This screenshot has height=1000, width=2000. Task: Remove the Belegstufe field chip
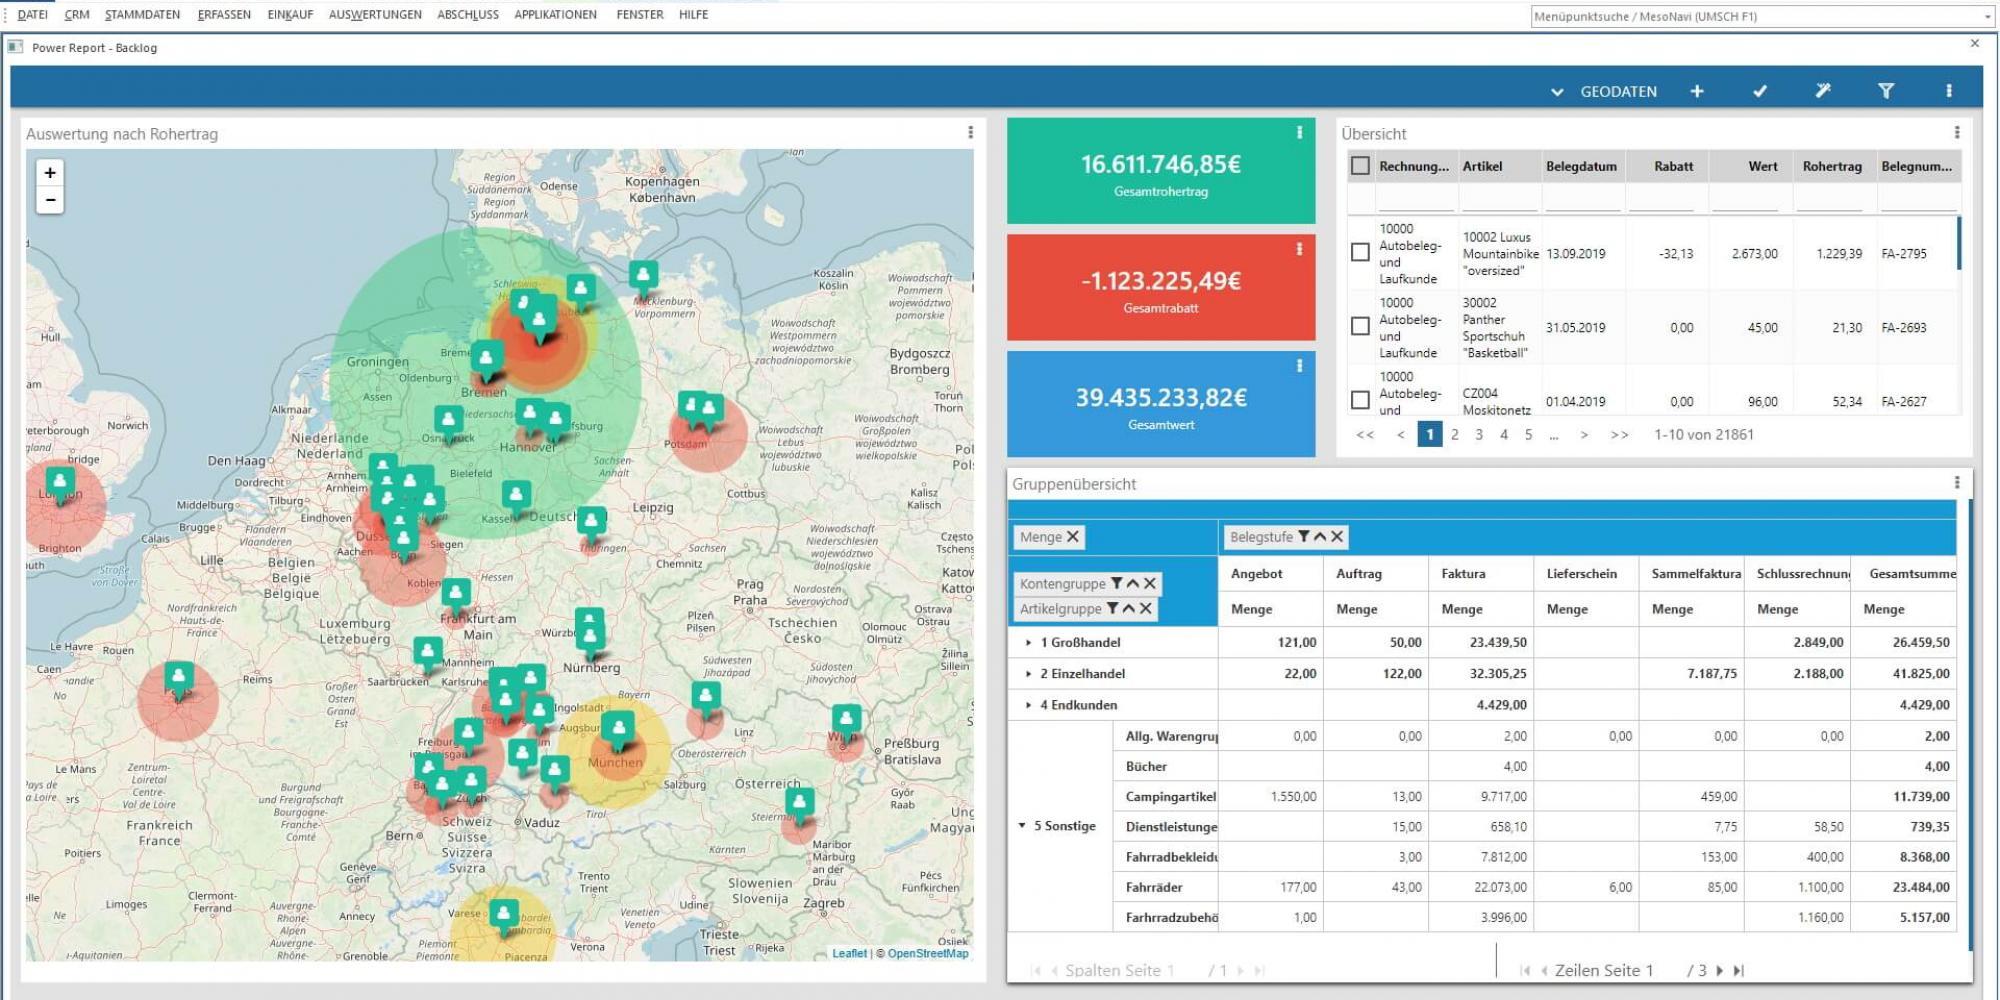point(1337,537)
